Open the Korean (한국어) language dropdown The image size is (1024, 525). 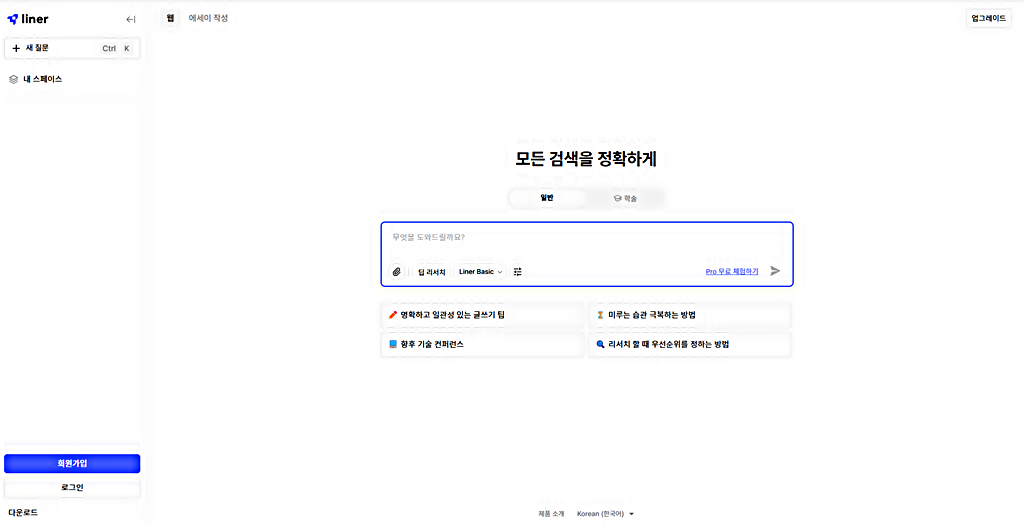click(605, 514)
